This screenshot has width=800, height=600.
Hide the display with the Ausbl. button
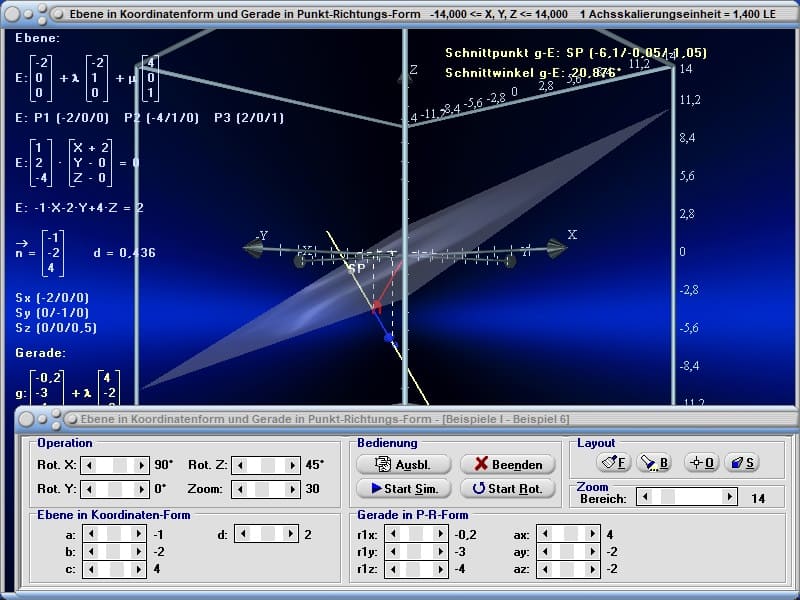click(404, 464)
